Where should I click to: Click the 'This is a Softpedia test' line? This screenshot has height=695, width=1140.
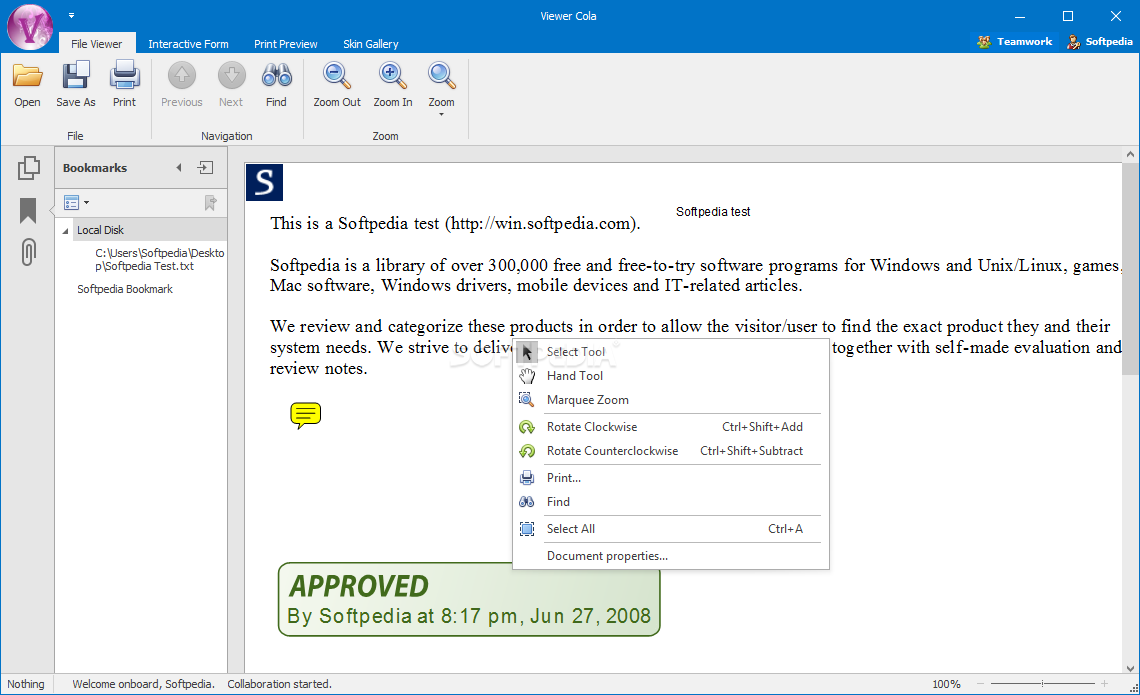[x=455, y=223]
